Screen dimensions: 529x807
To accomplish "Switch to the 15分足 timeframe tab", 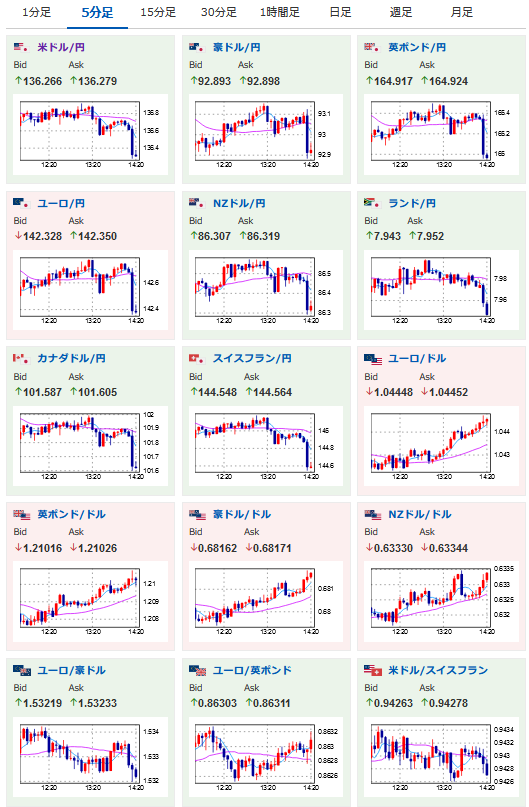I will click(x=158, y=12).
